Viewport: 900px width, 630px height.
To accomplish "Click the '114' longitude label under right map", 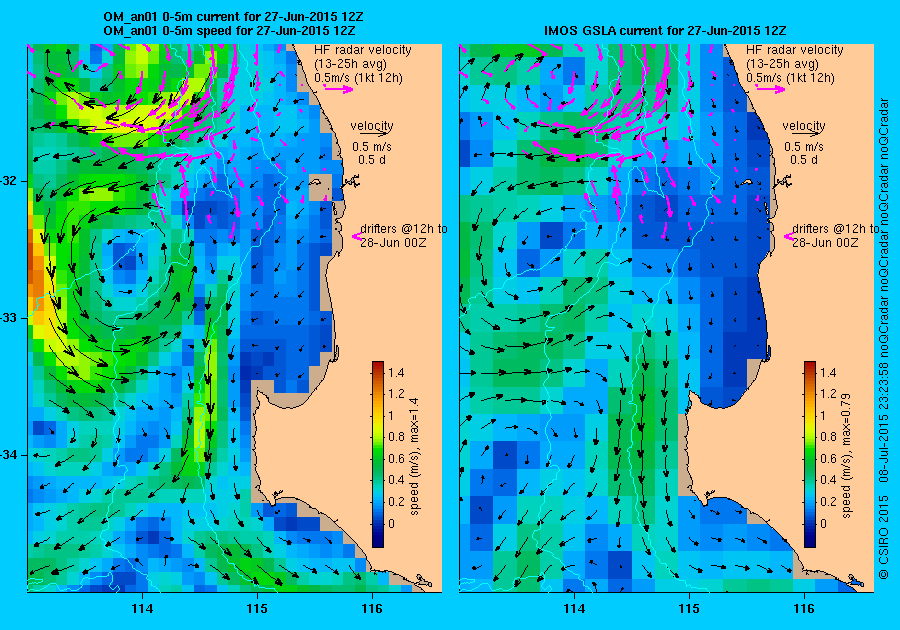I will (x=574, y=609).
